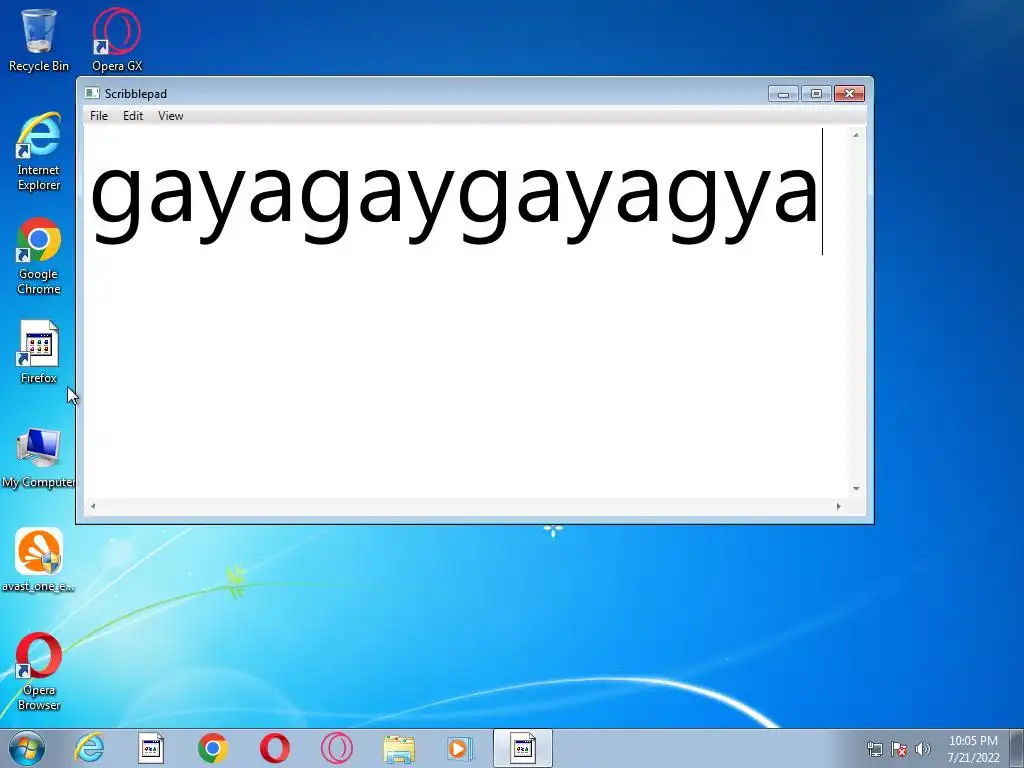The width and height of the screenshot is (1024, 768).
Task: Click the volume speaker tray icon
Action: (x=923, y=749)
